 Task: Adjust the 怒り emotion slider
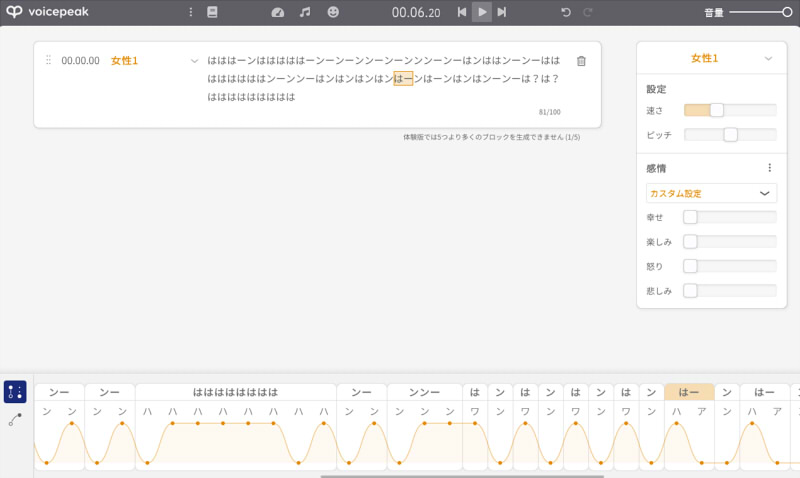click(x=730, y=266)
